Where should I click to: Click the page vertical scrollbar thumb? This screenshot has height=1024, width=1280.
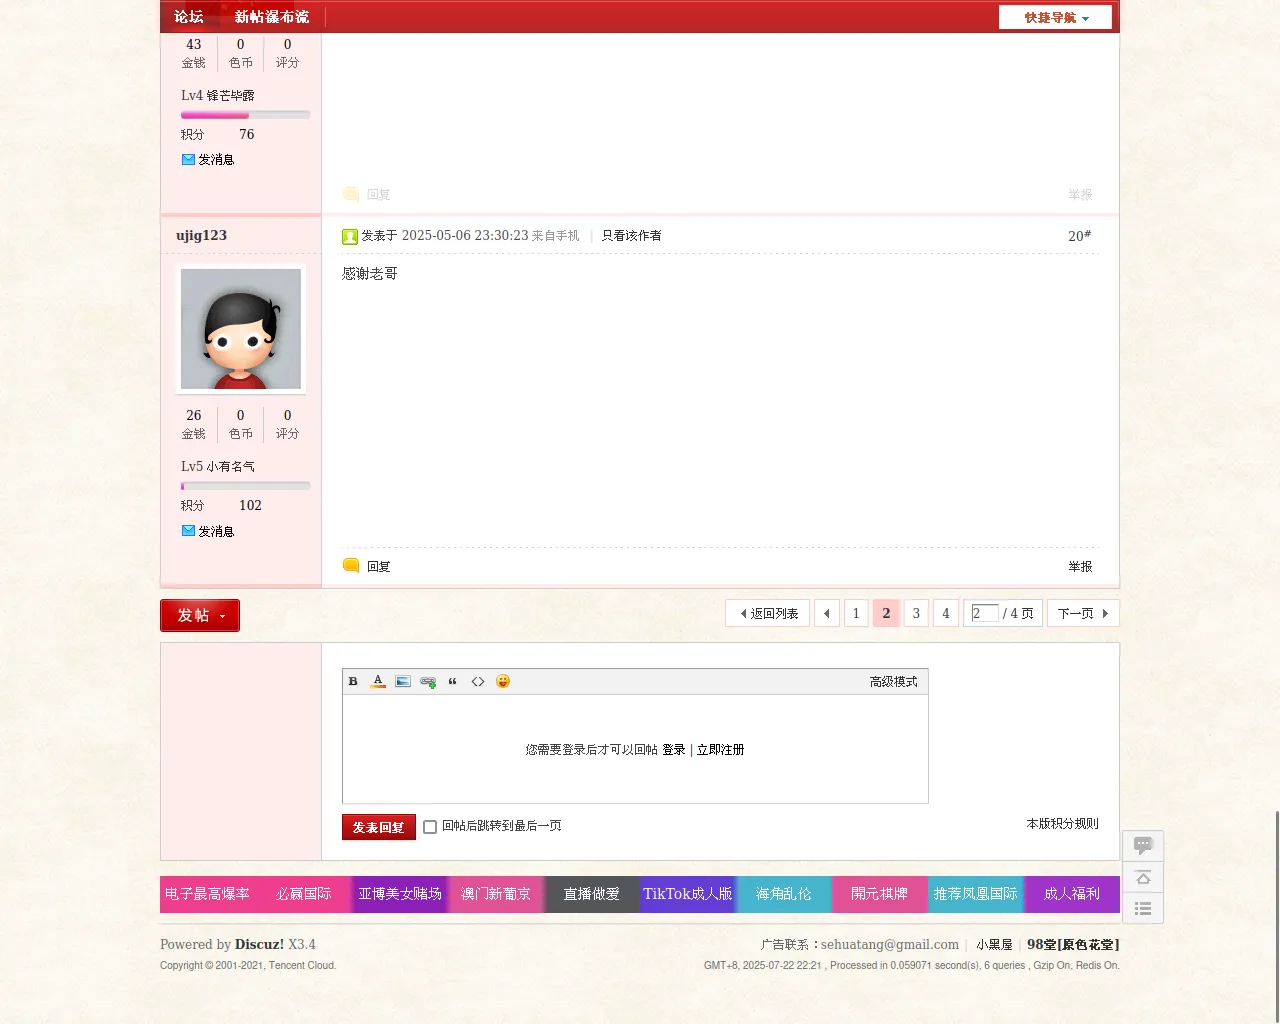1277,915
